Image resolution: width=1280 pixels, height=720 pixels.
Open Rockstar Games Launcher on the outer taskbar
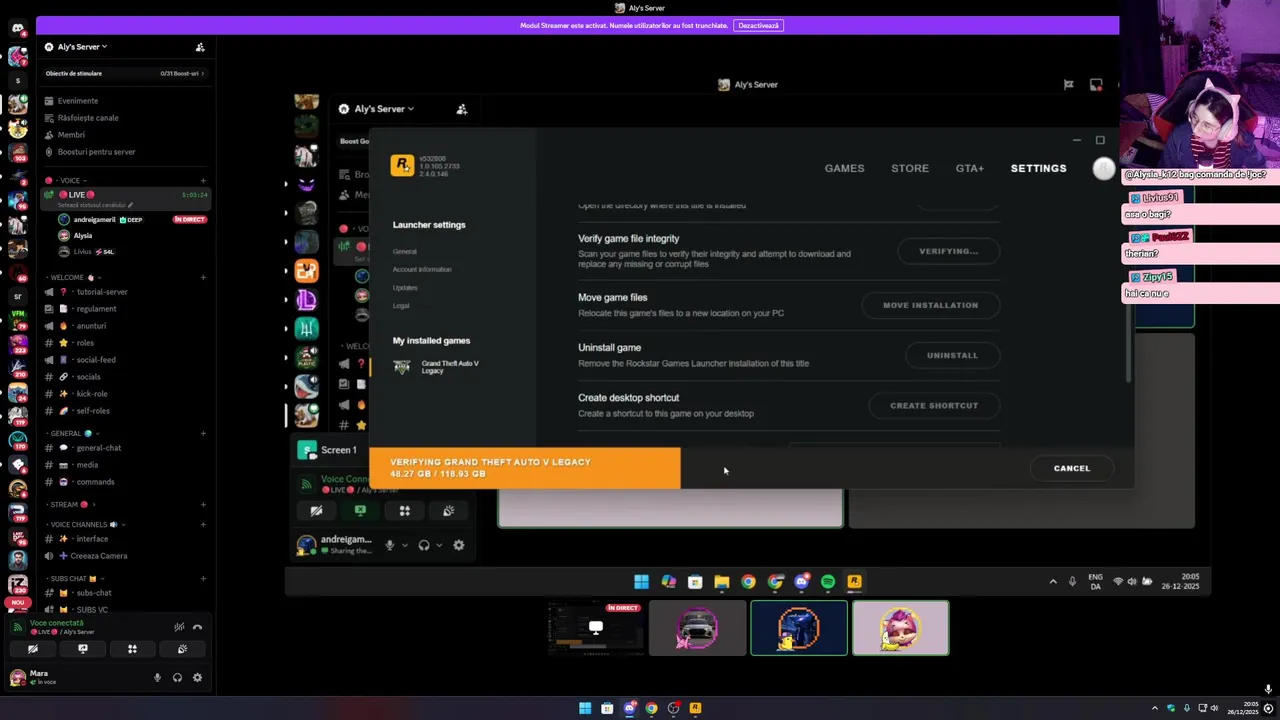pyautogui.click(x=695, y=708)
